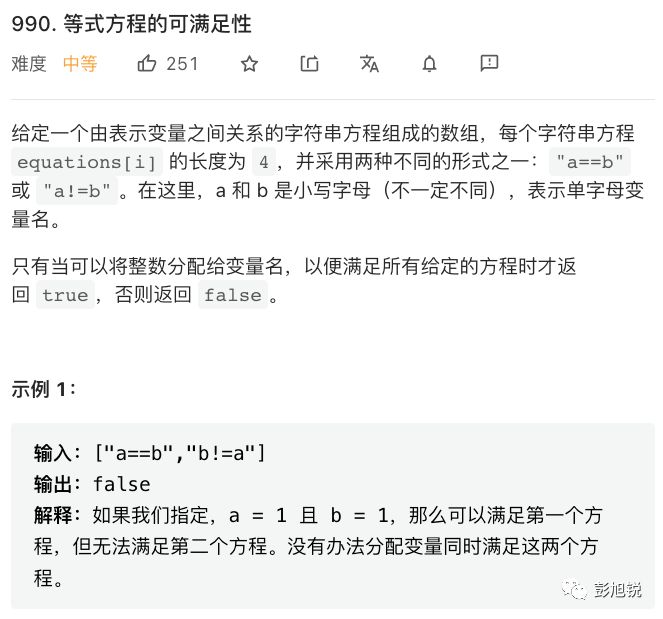Click the WeChat watermark logo icon
Viewport: 663px width, 619px height.
(574, 589)
